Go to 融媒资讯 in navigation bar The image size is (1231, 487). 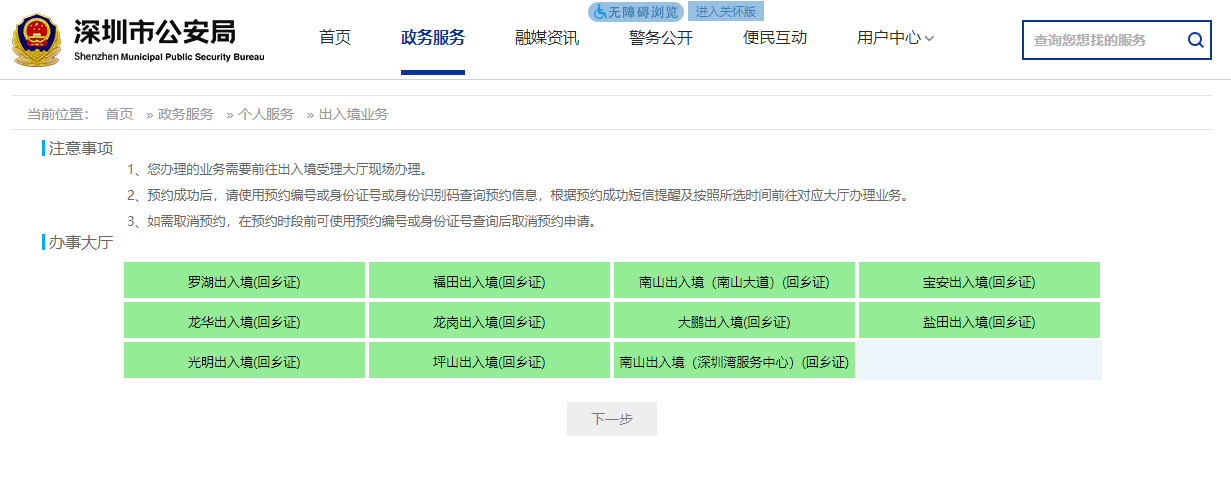[547, 38]
